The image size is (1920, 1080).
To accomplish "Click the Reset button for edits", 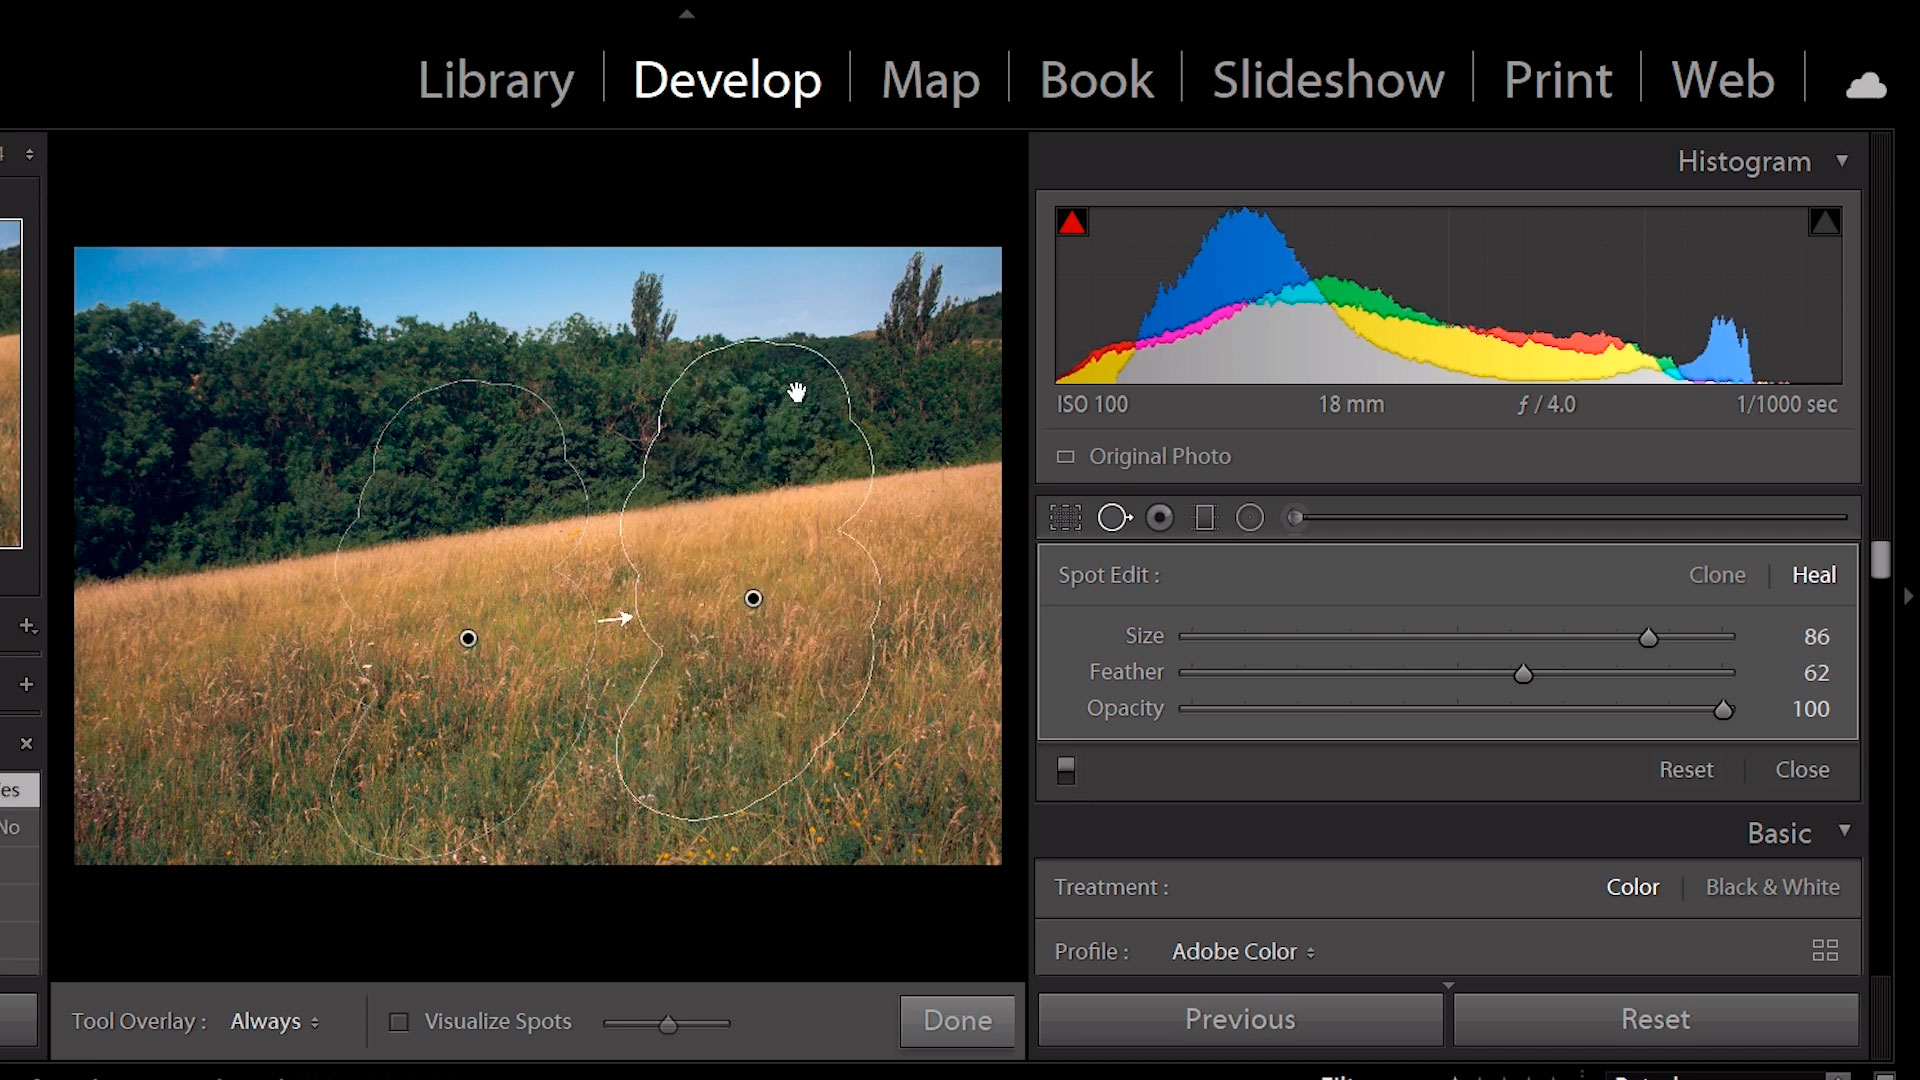I will 1655,1019.
